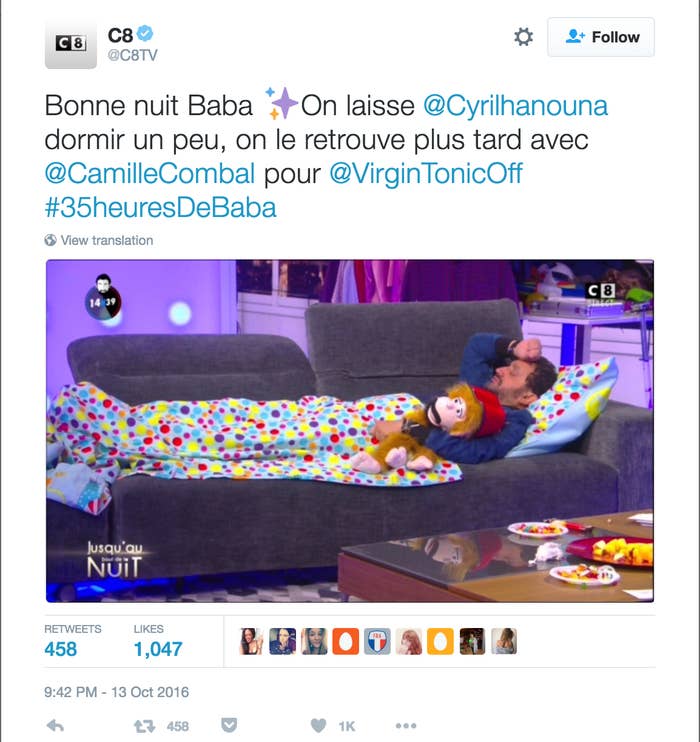Open the three-dot more options menu
Image resolution: width=700 pixels, height=742 pixels.
tap(406, 725)
